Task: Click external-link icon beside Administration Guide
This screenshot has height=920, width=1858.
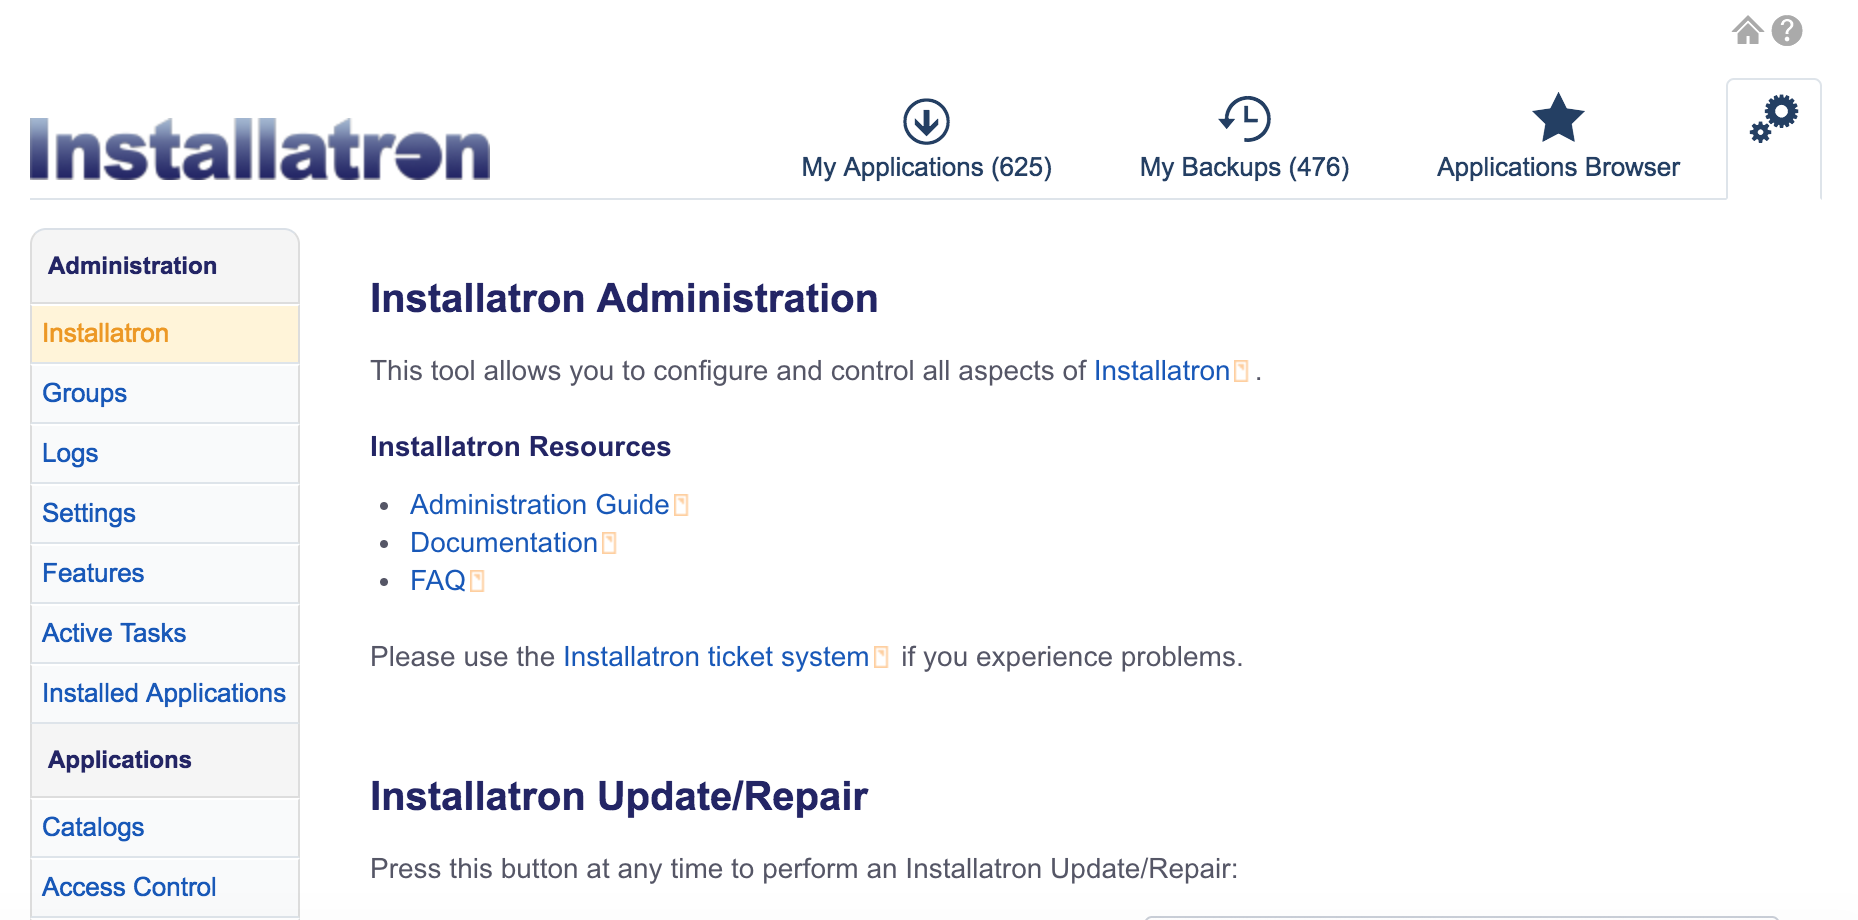Action: pos(681,505)
